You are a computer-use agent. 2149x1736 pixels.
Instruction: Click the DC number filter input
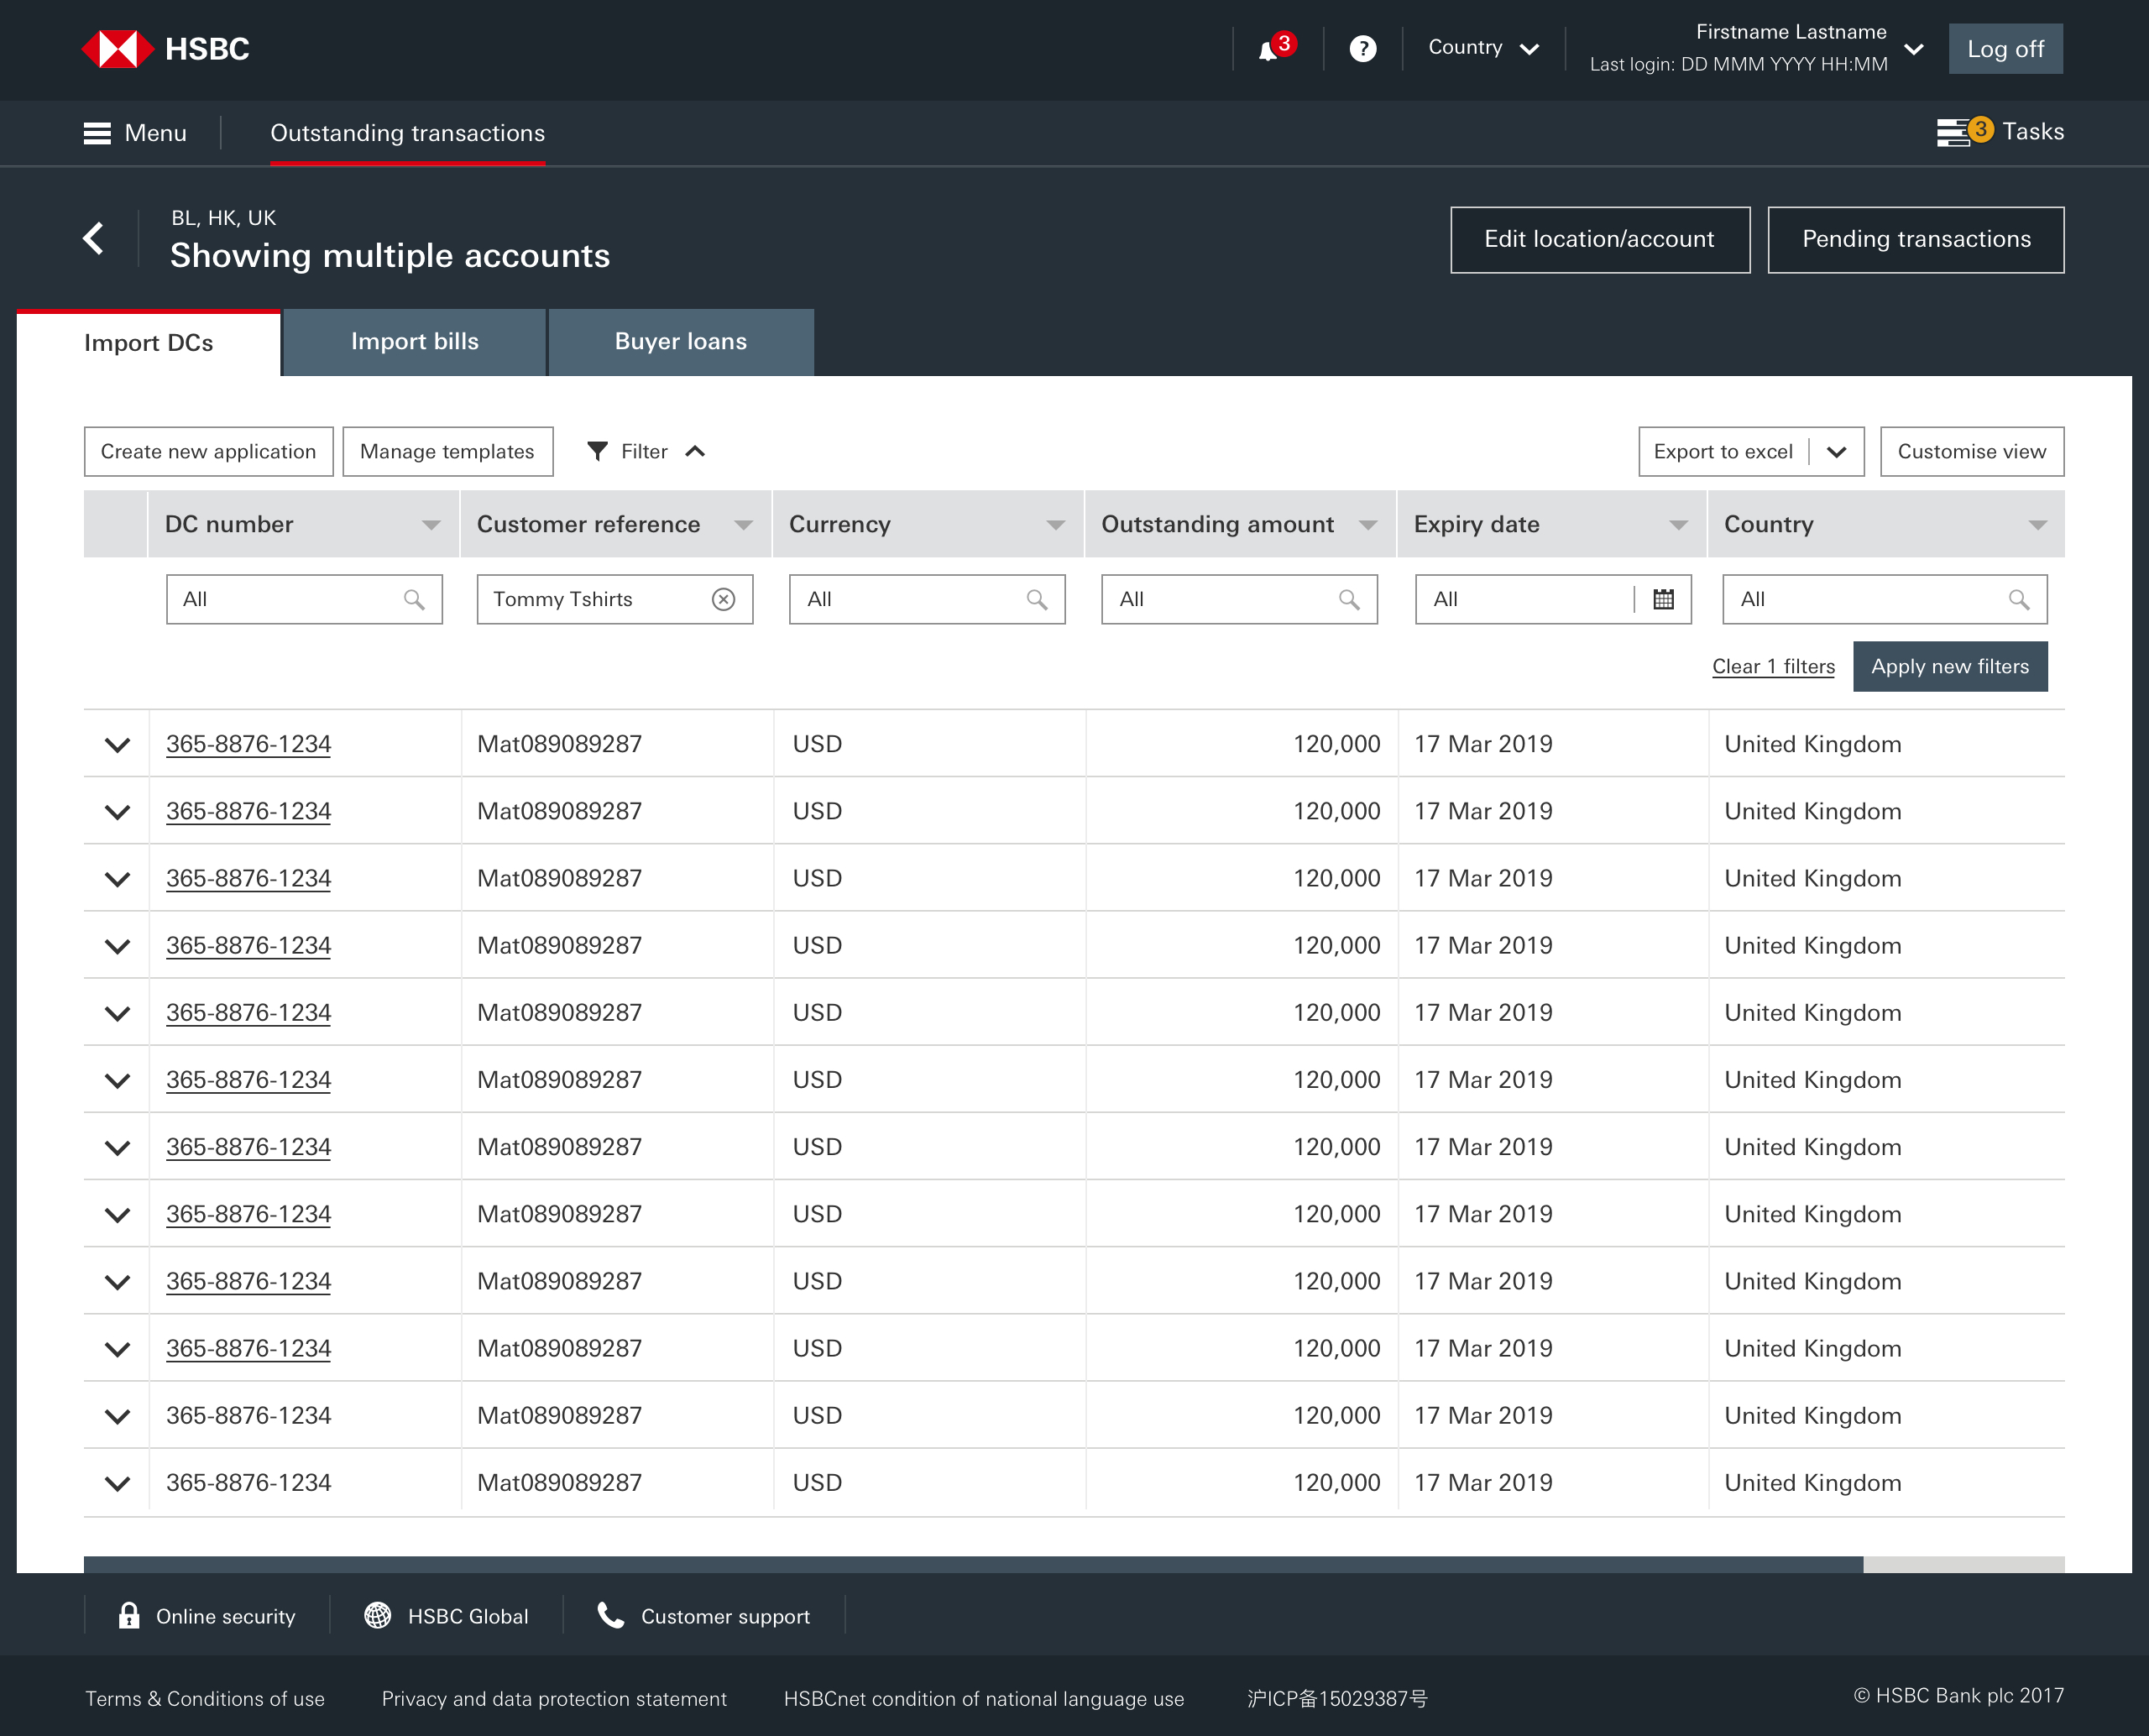click(304, 599)
